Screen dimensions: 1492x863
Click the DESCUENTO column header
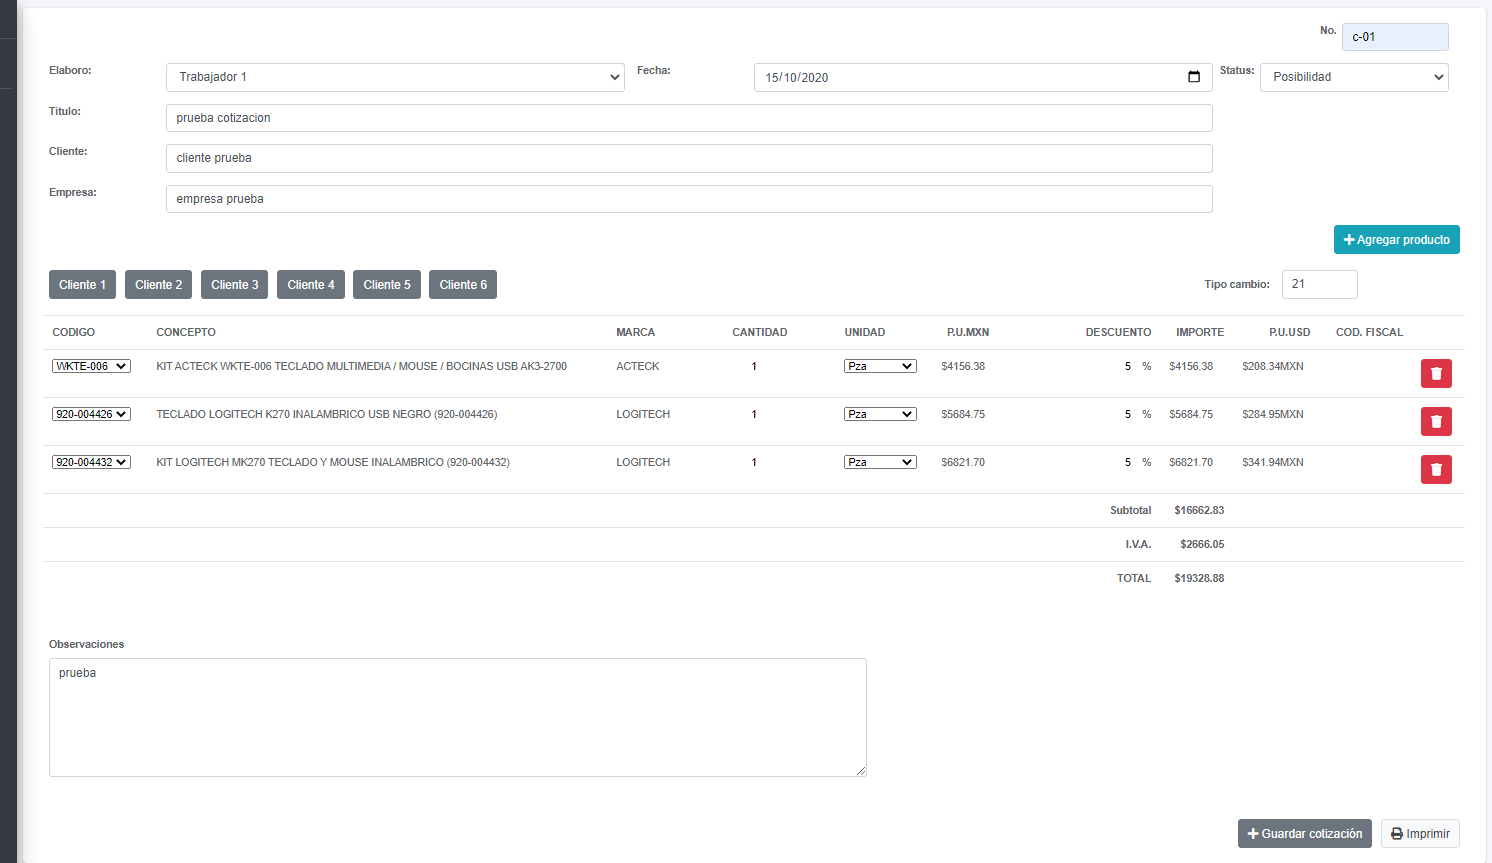[x=1118, y=332]
